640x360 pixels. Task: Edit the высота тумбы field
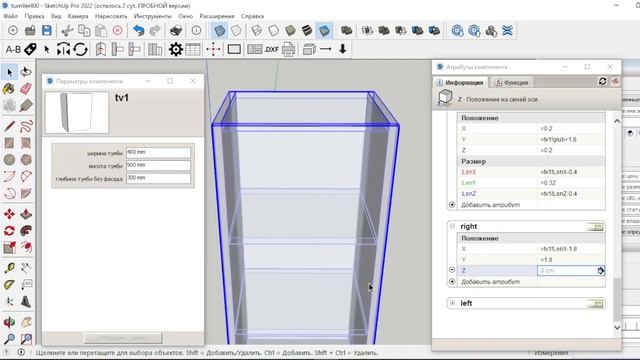click(x=158, y=165)
